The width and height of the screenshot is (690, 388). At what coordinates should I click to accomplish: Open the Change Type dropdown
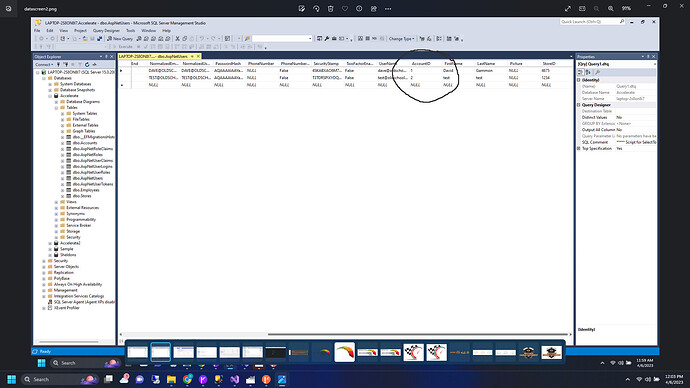pos(401,39)
